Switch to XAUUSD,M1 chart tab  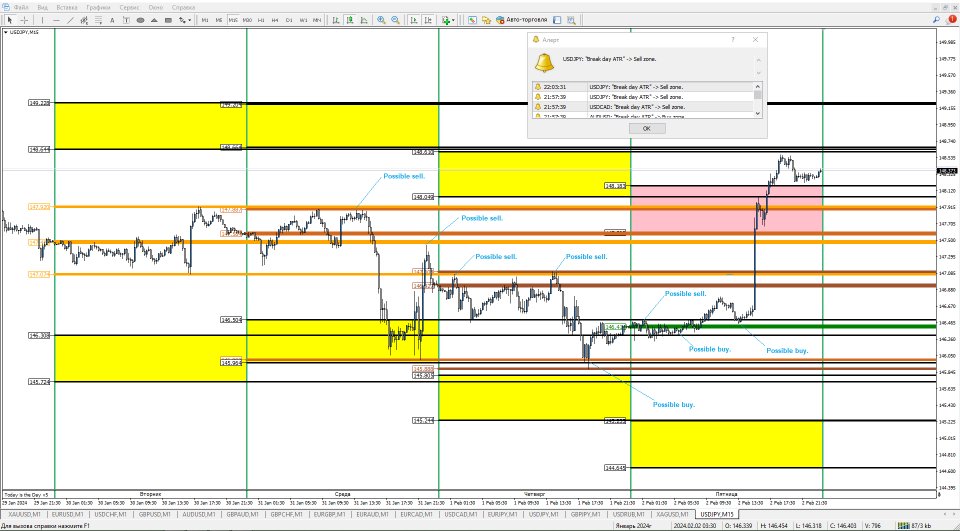24,514
